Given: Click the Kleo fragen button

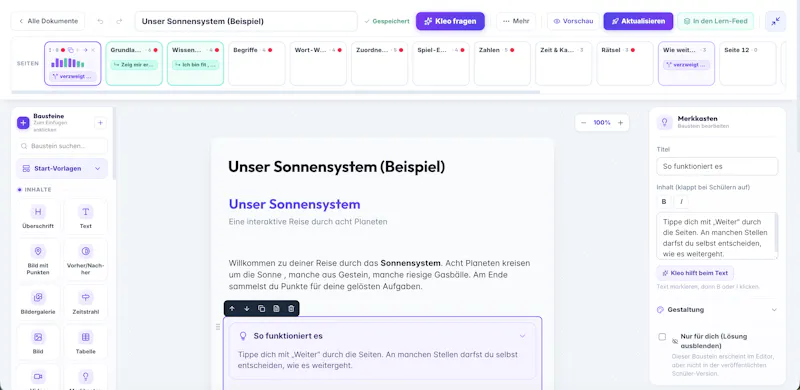Looking at the screenshot, I should (450, 21).
